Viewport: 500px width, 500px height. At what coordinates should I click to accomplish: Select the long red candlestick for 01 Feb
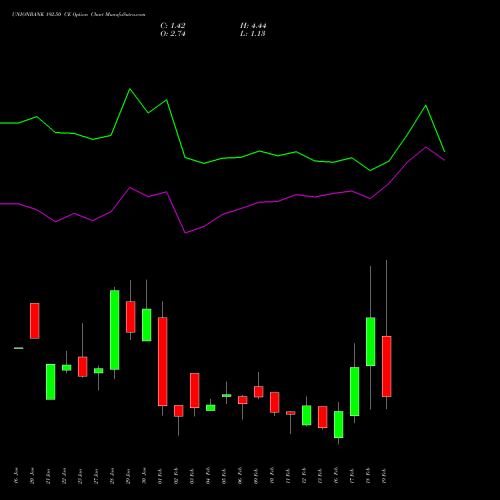click(163, 361)
